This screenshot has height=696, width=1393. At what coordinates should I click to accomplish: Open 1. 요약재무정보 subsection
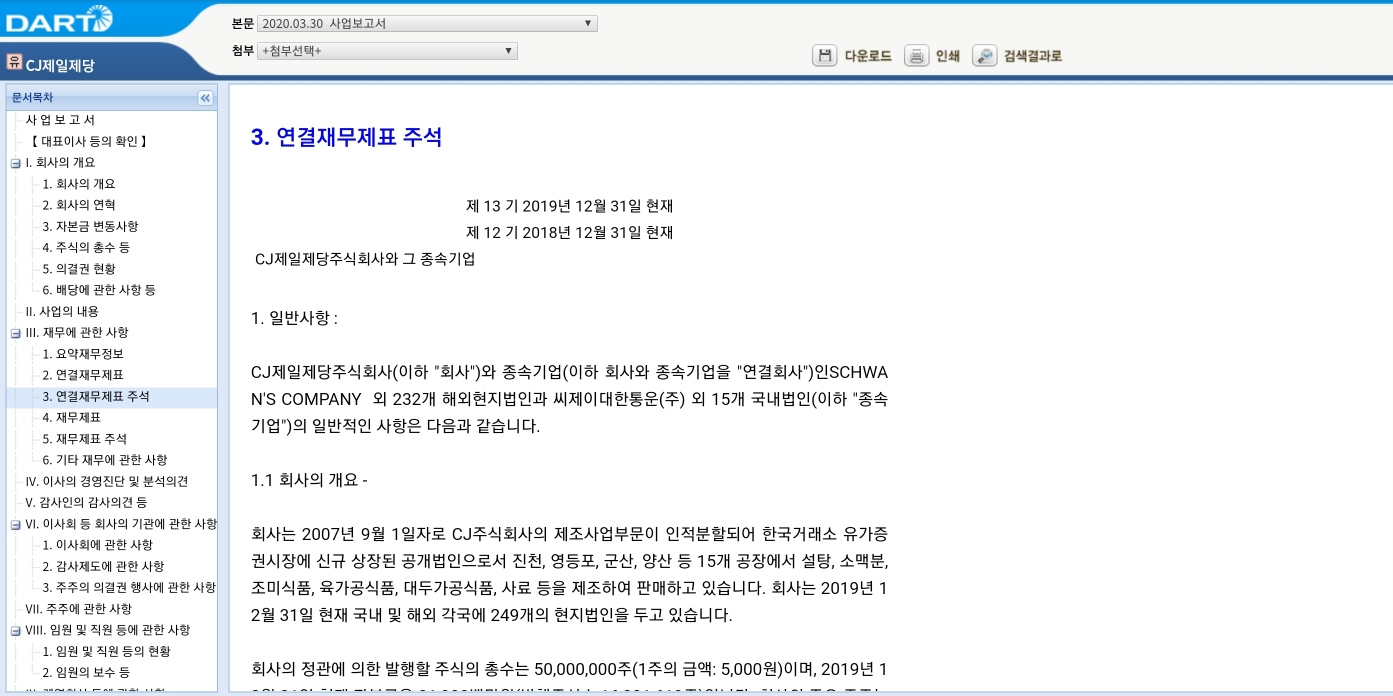[x=83, y=354]
